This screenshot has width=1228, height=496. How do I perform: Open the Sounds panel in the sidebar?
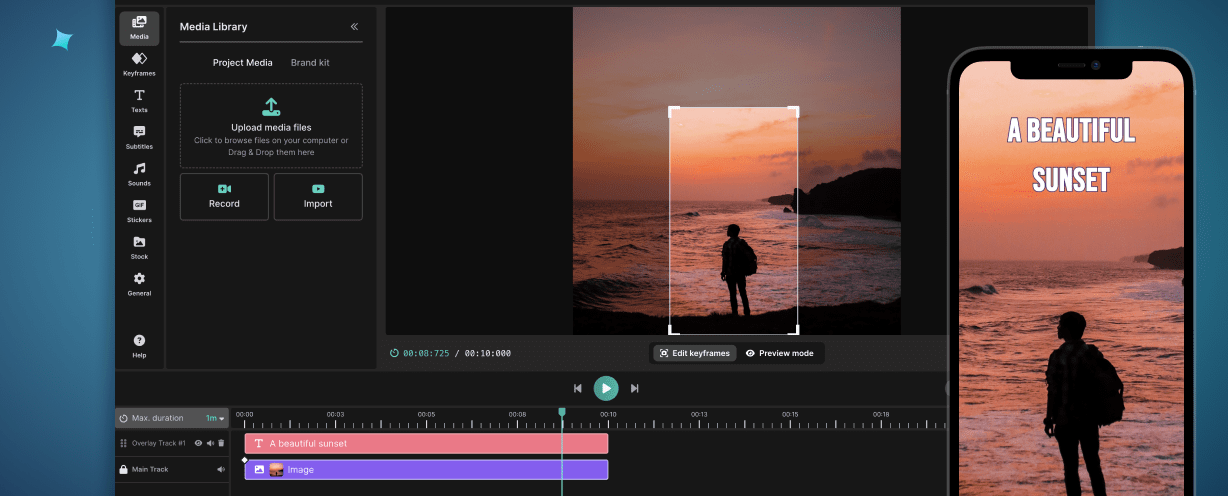click(139, 175)
